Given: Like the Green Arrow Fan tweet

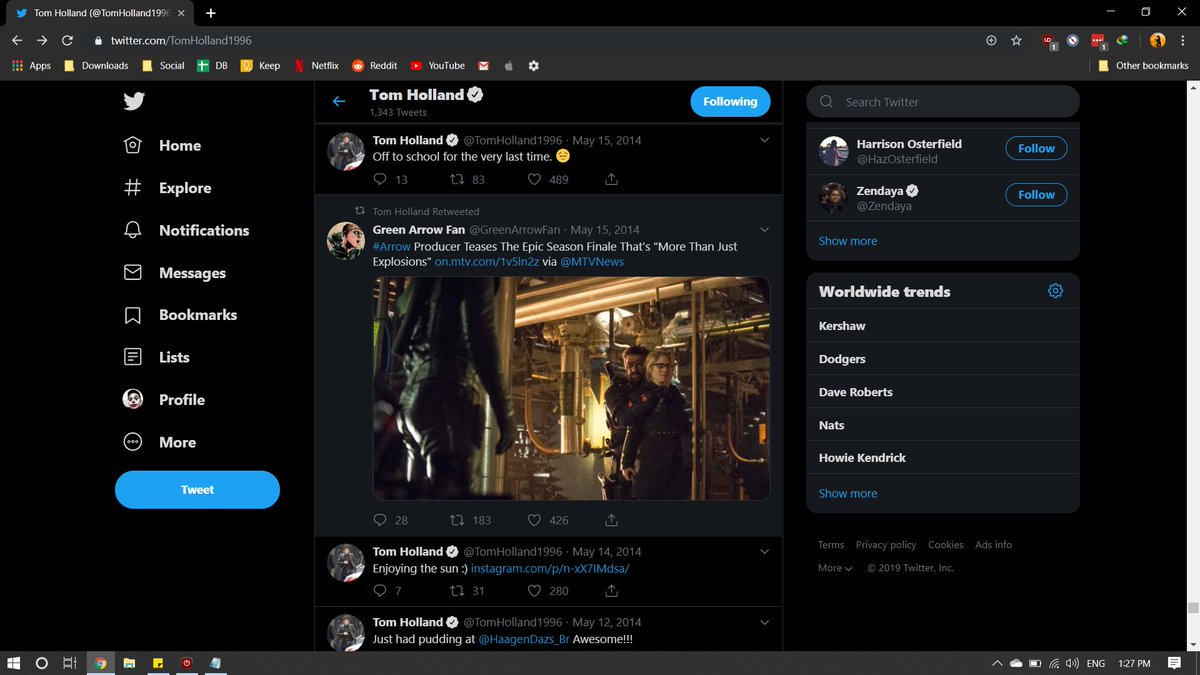Looking at the screenshot, I should click(534, 520).
